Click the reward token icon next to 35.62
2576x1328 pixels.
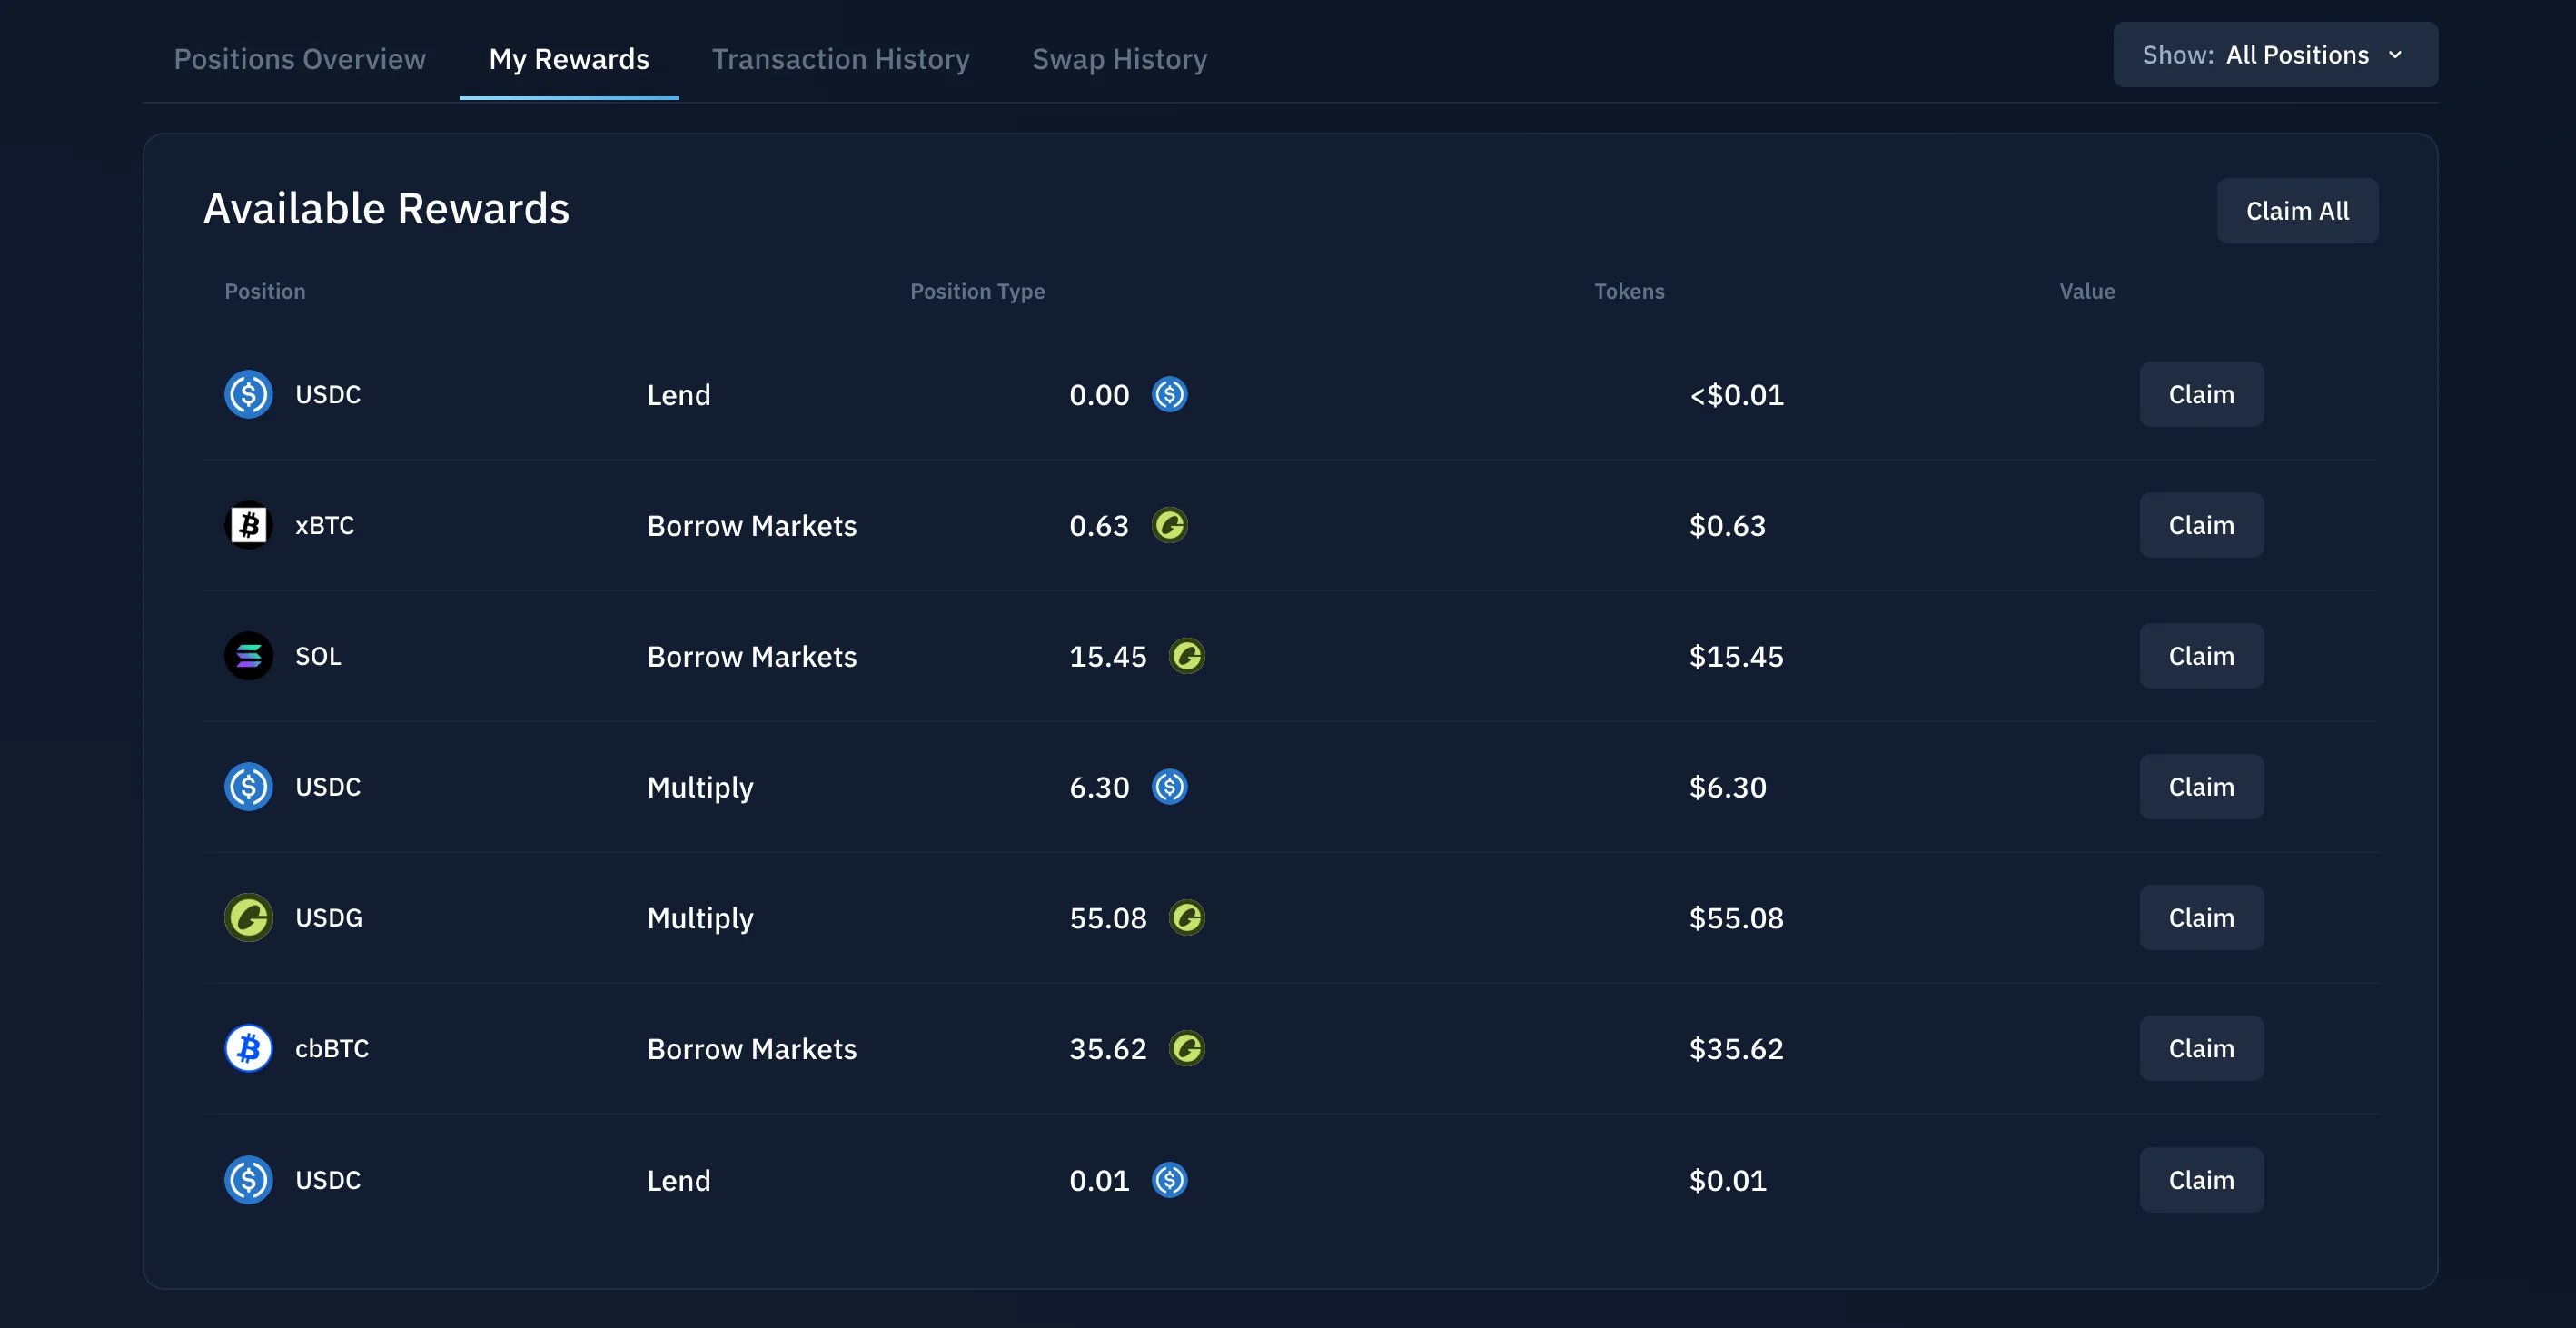pyautogui.click(x=1187, y=1049)
